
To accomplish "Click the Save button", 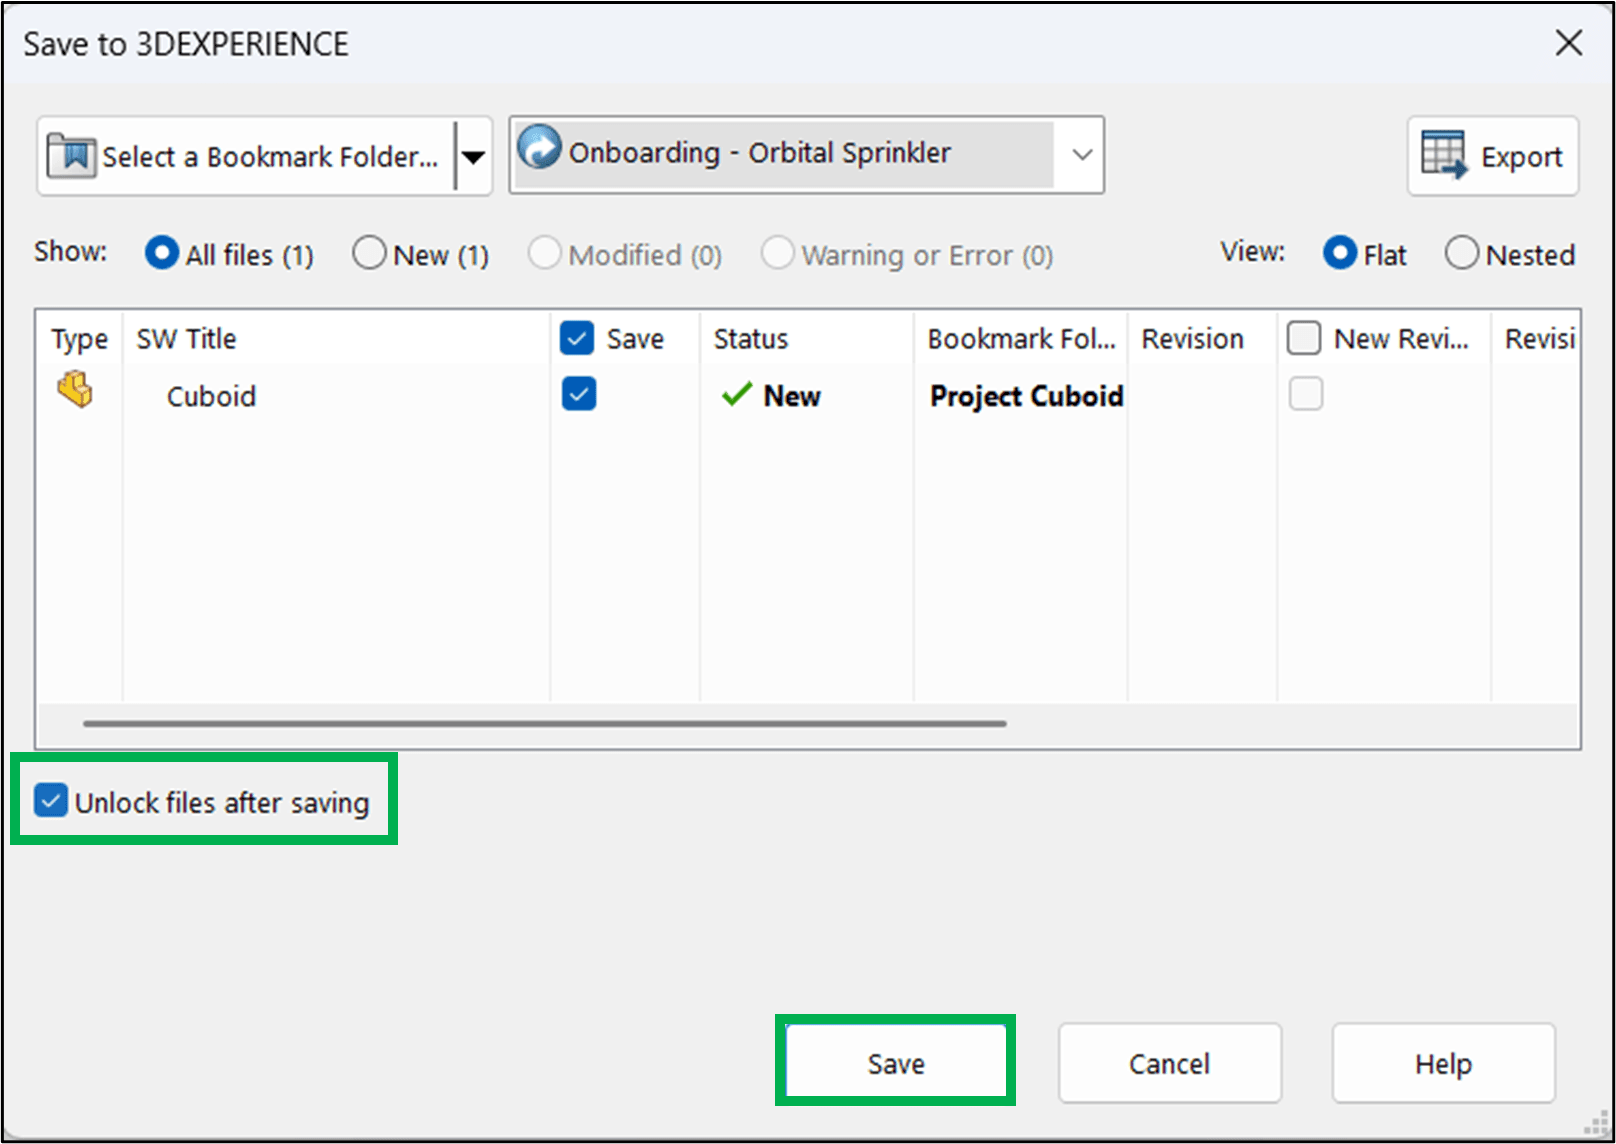I will [895, 1063].
